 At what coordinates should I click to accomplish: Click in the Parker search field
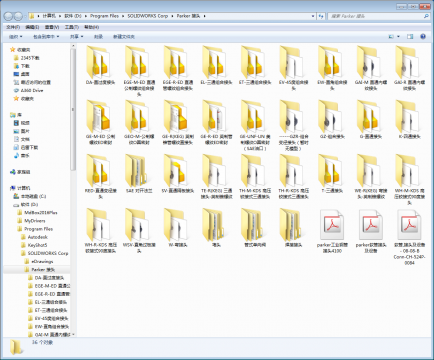click(376, 16)
